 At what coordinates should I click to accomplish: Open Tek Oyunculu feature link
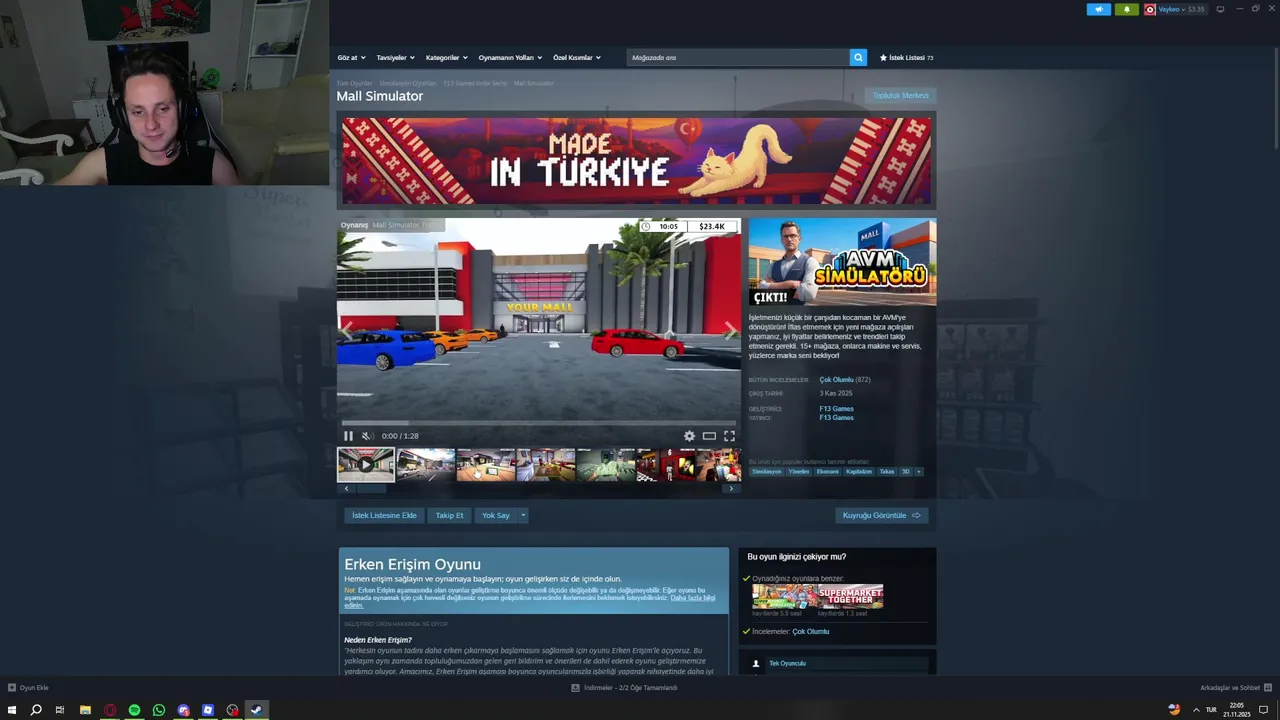coord(787,663)
